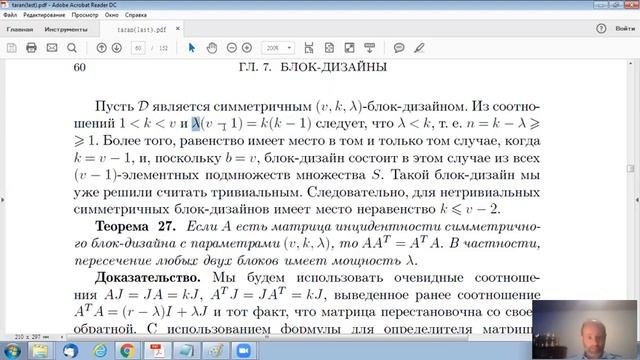Click the highlighted λ symbol in text

196,123
